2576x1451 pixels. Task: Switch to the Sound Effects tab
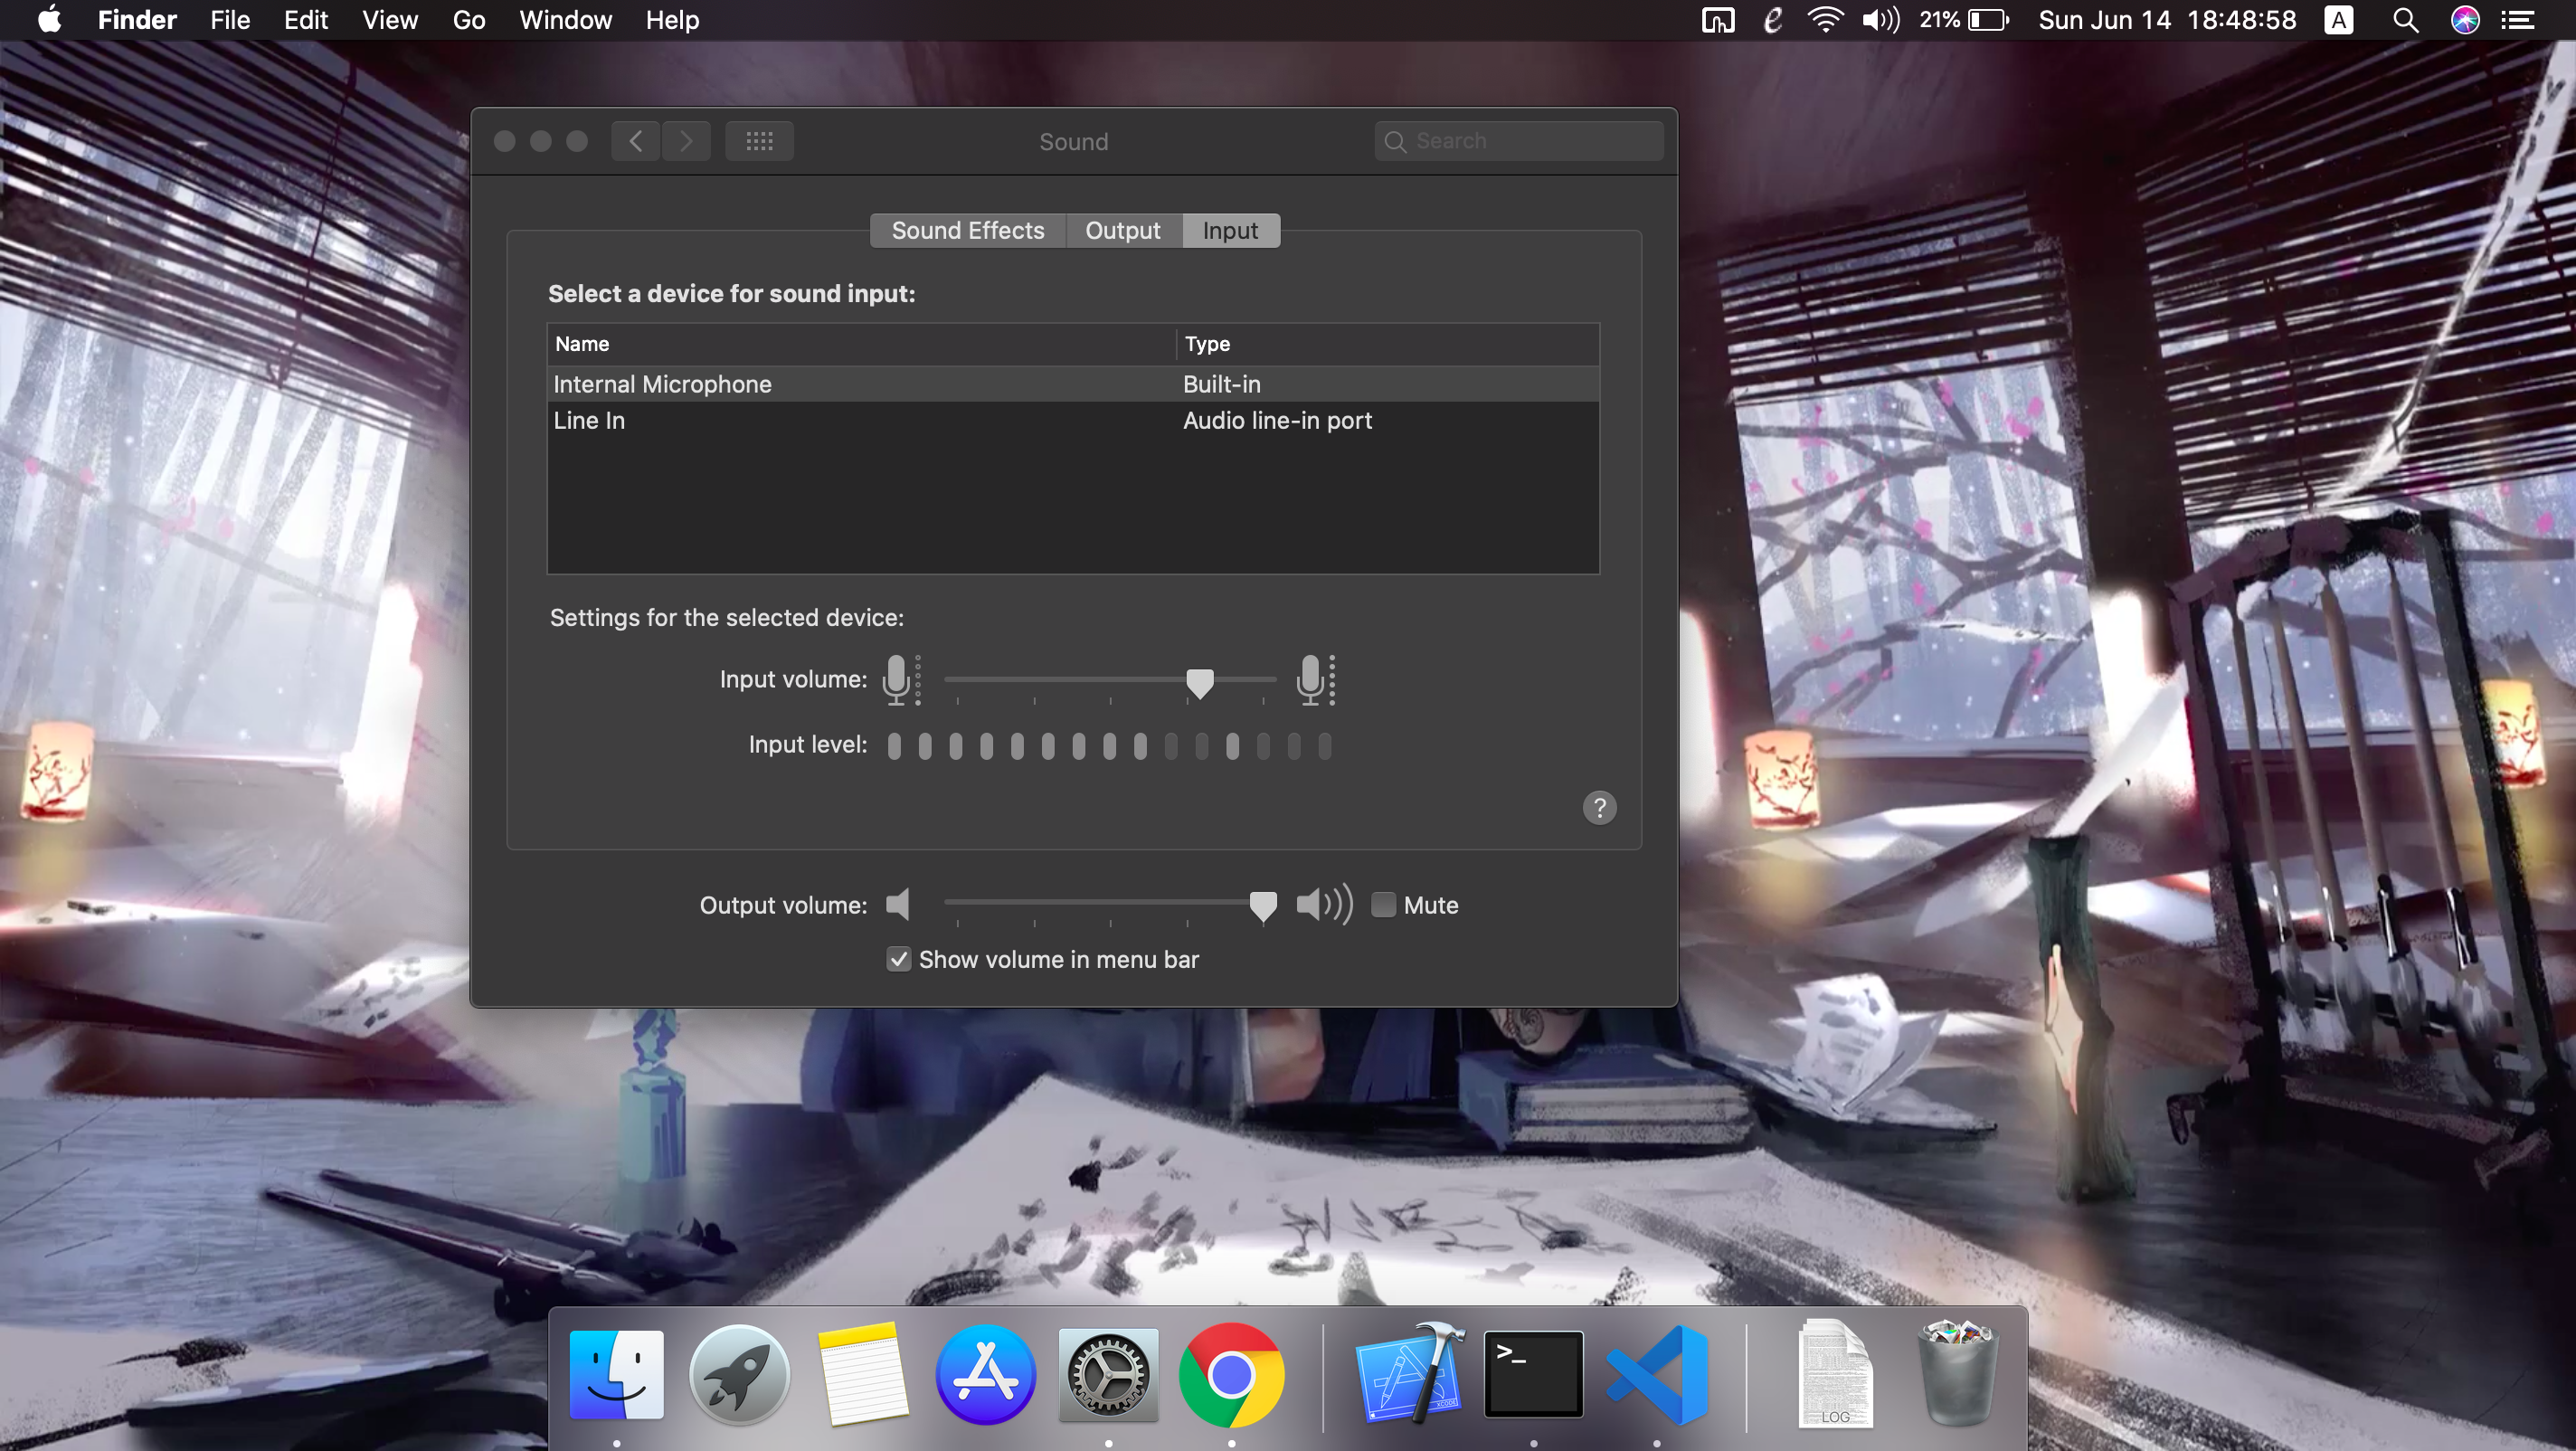point(966,230)
